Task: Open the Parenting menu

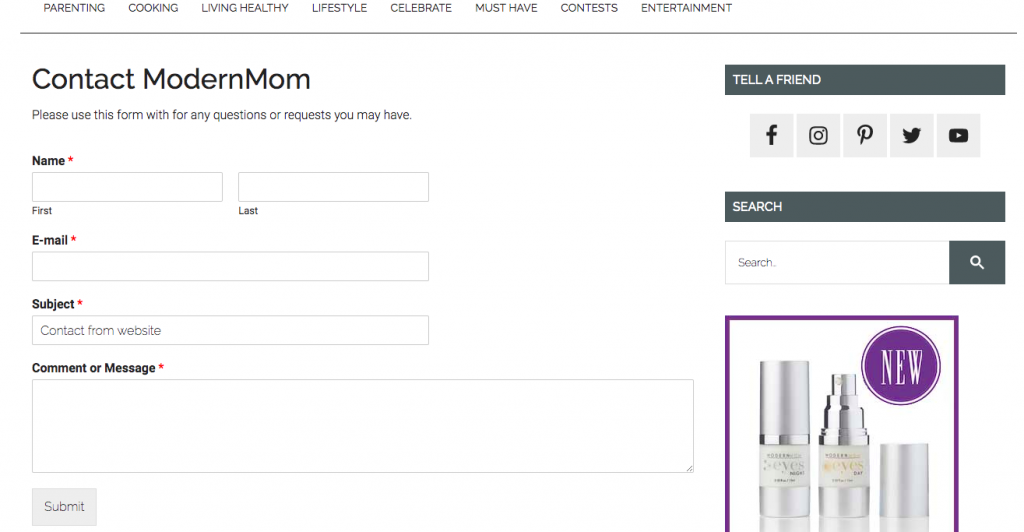Action: tap(74, 8)
